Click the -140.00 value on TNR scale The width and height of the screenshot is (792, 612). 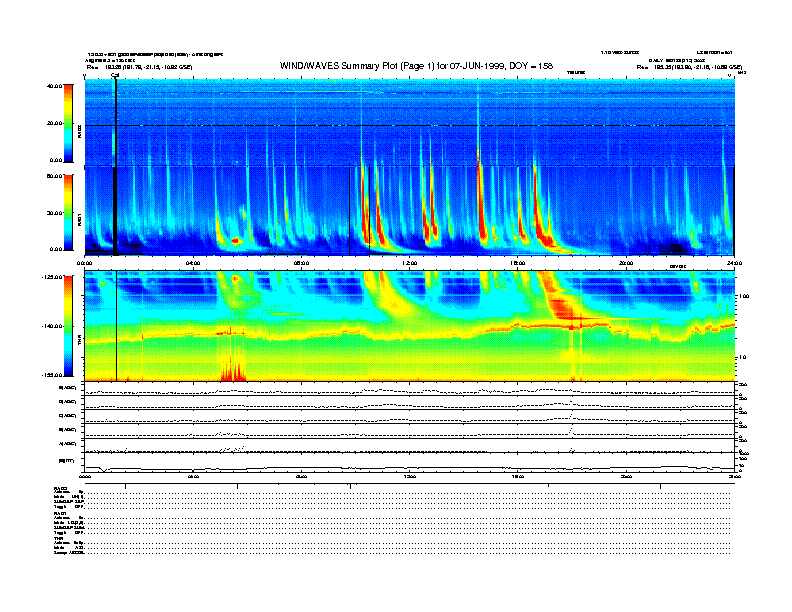click(x=52, y=326)
